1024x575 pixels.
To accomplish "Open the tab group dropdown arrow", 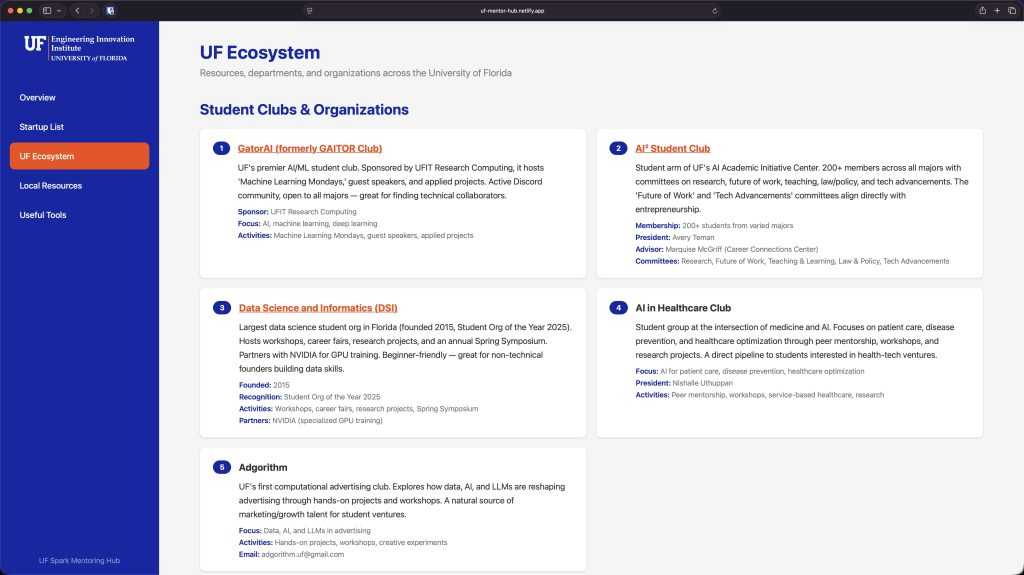I will tap(59, 10).
